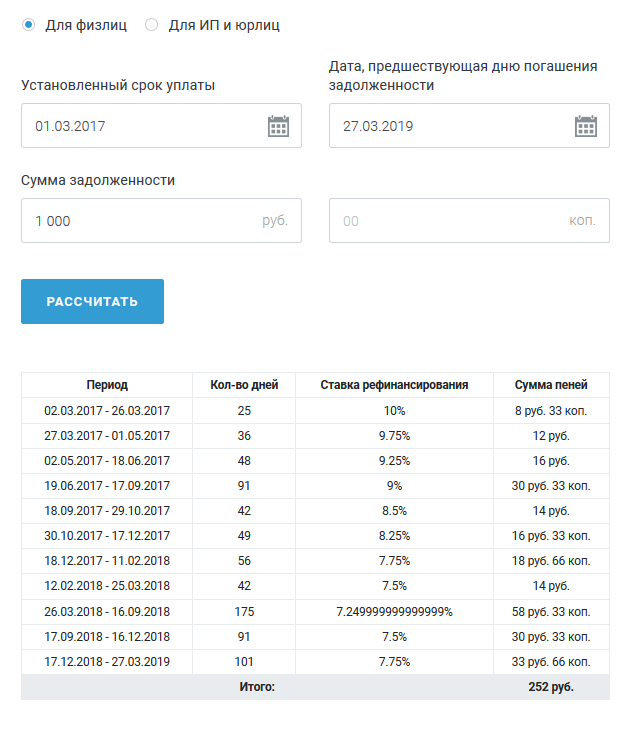Select the 7.249999999999999% rate cell

(x=394, y=612)
